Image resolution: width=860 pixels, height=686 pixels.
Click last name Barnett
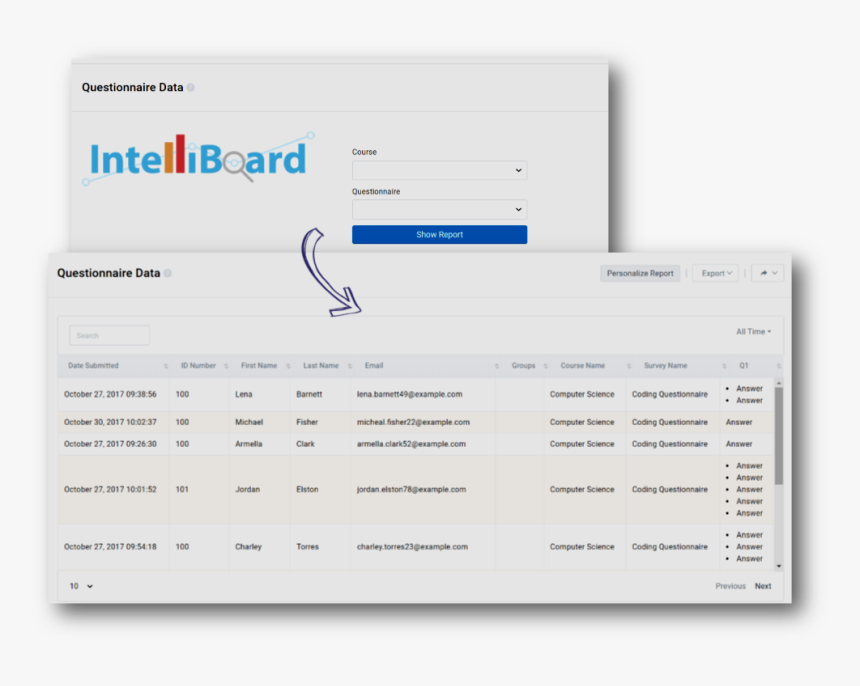pos(309,394)
